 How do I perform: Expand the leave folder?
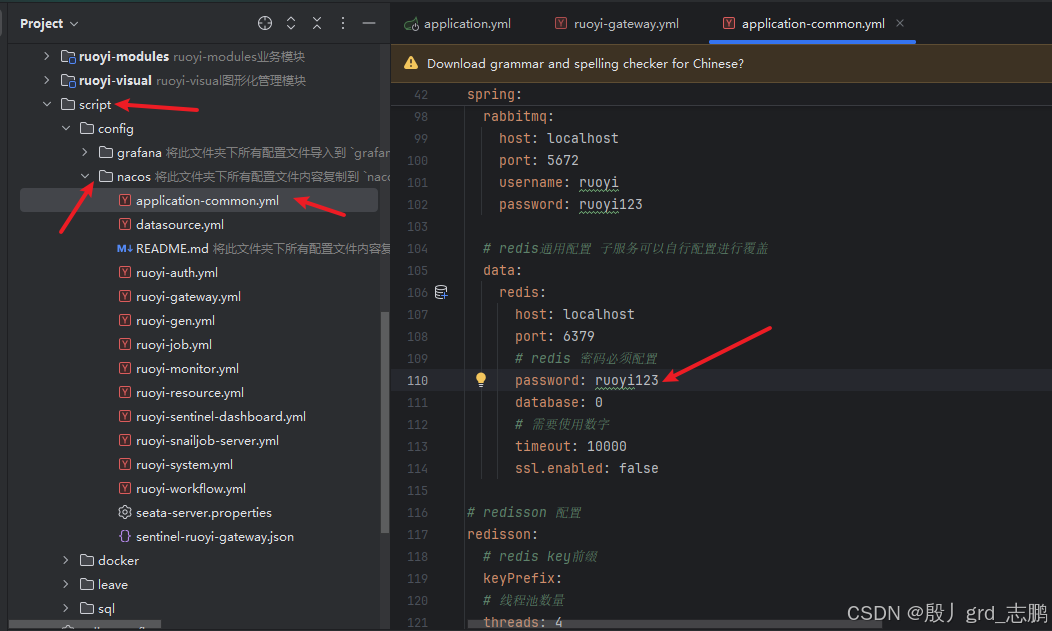pos(66,584)
